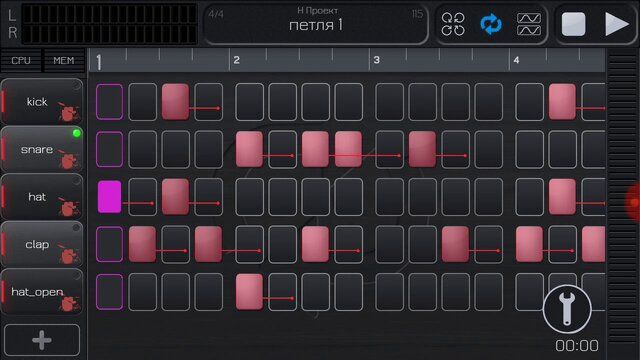Toggle first step of kick row

(109, 102)
